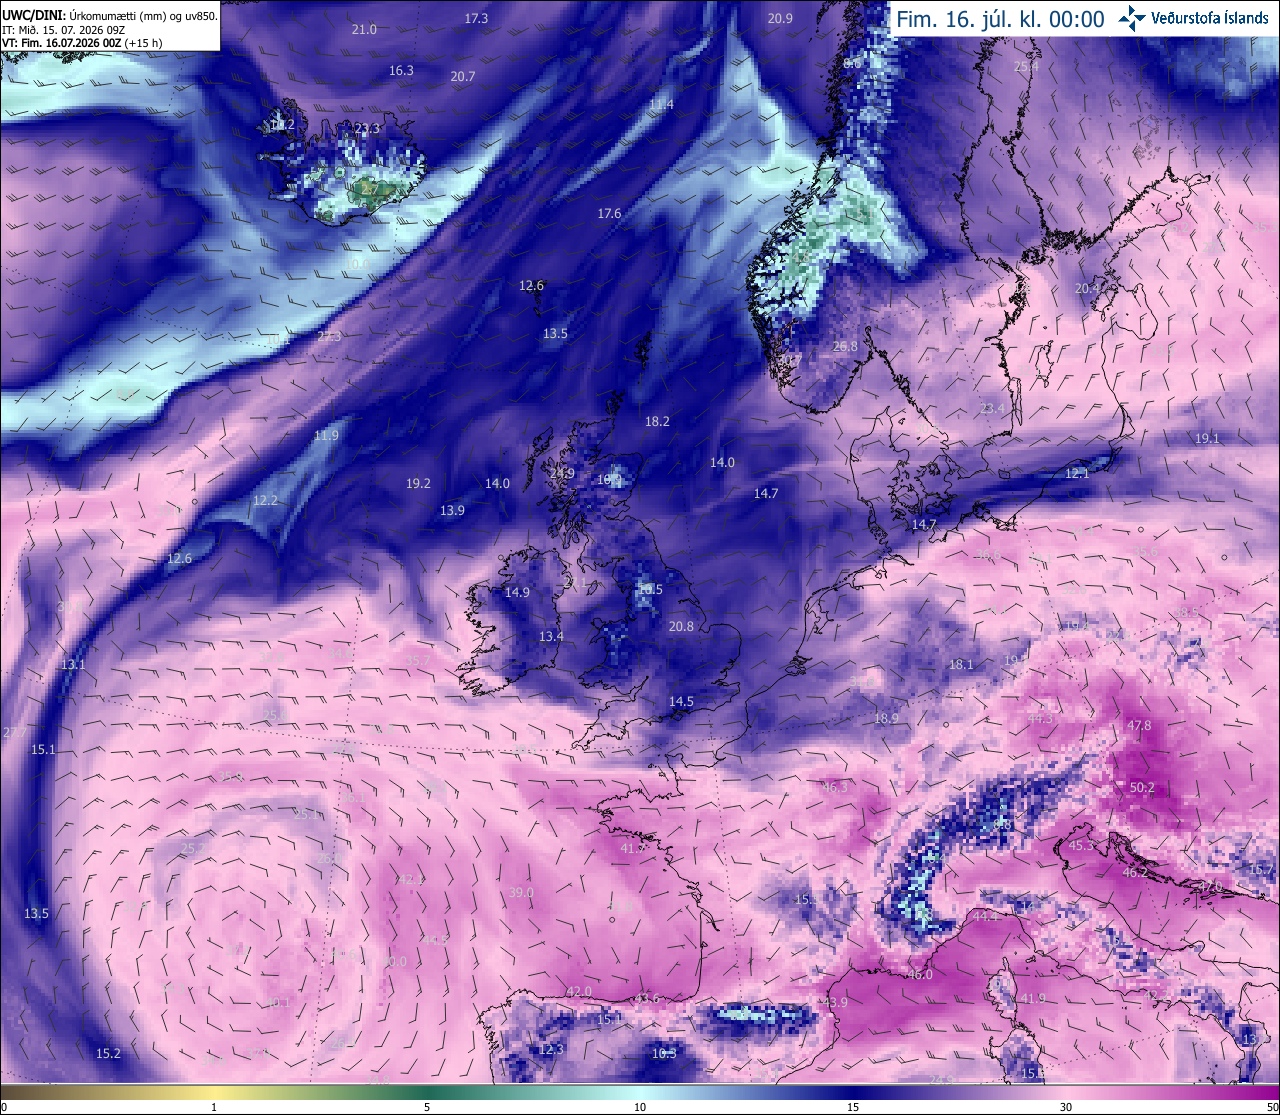The image size is (1280, 1115).
Task: Pick the 10 mark on the color scale
Action: [640, 1107]
